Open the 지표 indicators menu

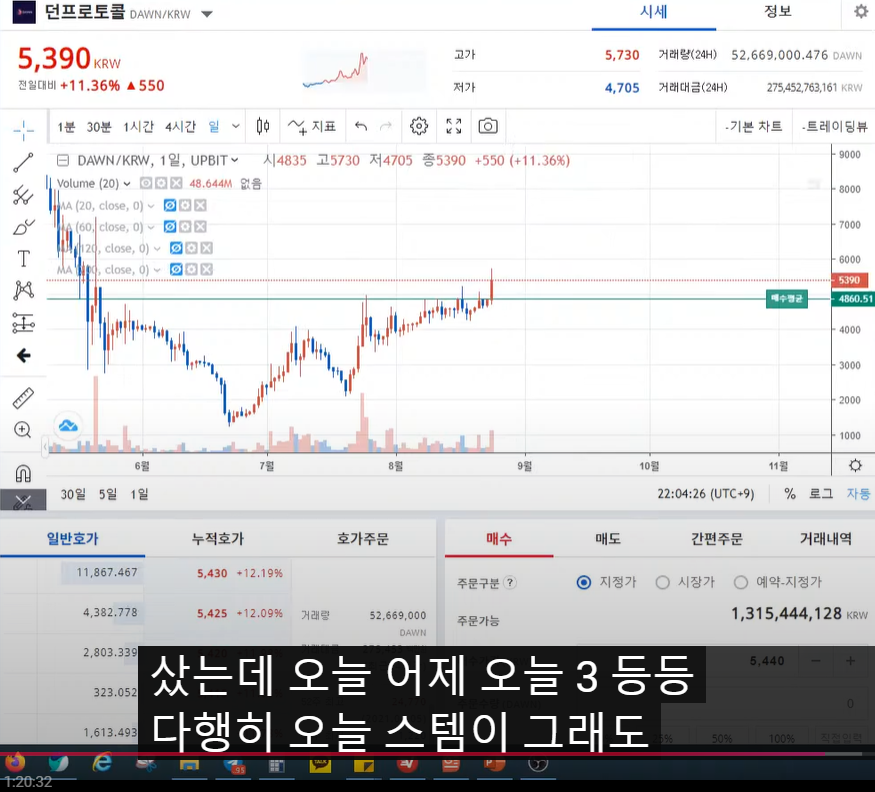pos(312,127)
